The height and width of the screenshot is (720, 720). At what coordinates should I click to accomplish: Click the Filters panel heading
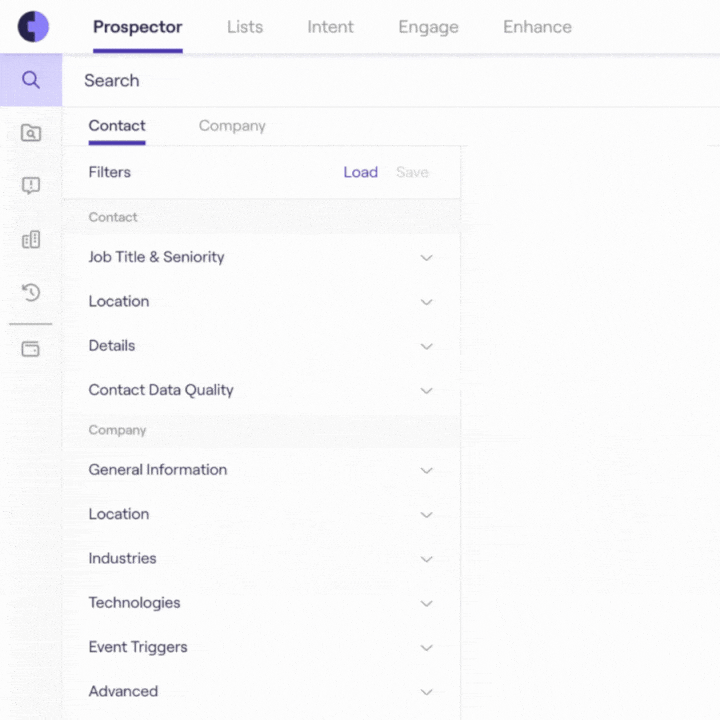(110, 172)
